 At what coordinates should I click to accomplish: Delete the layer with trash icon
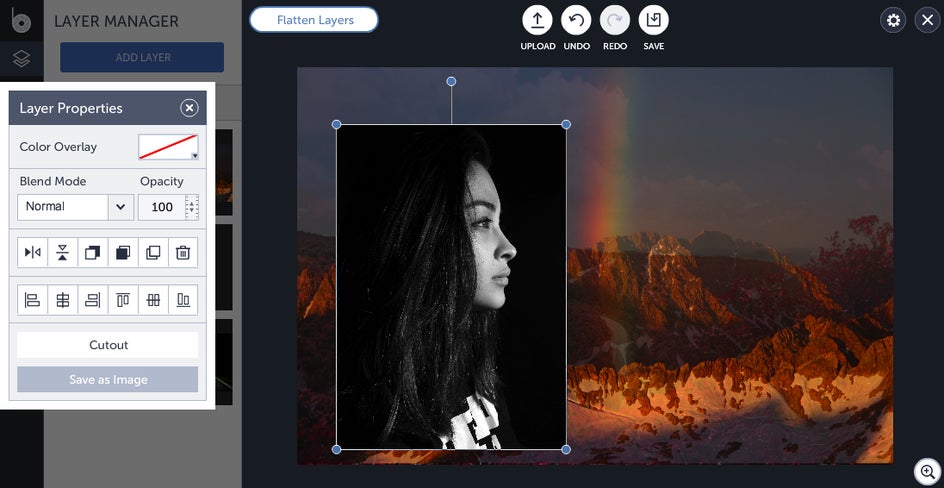click(x=183, y=252)
